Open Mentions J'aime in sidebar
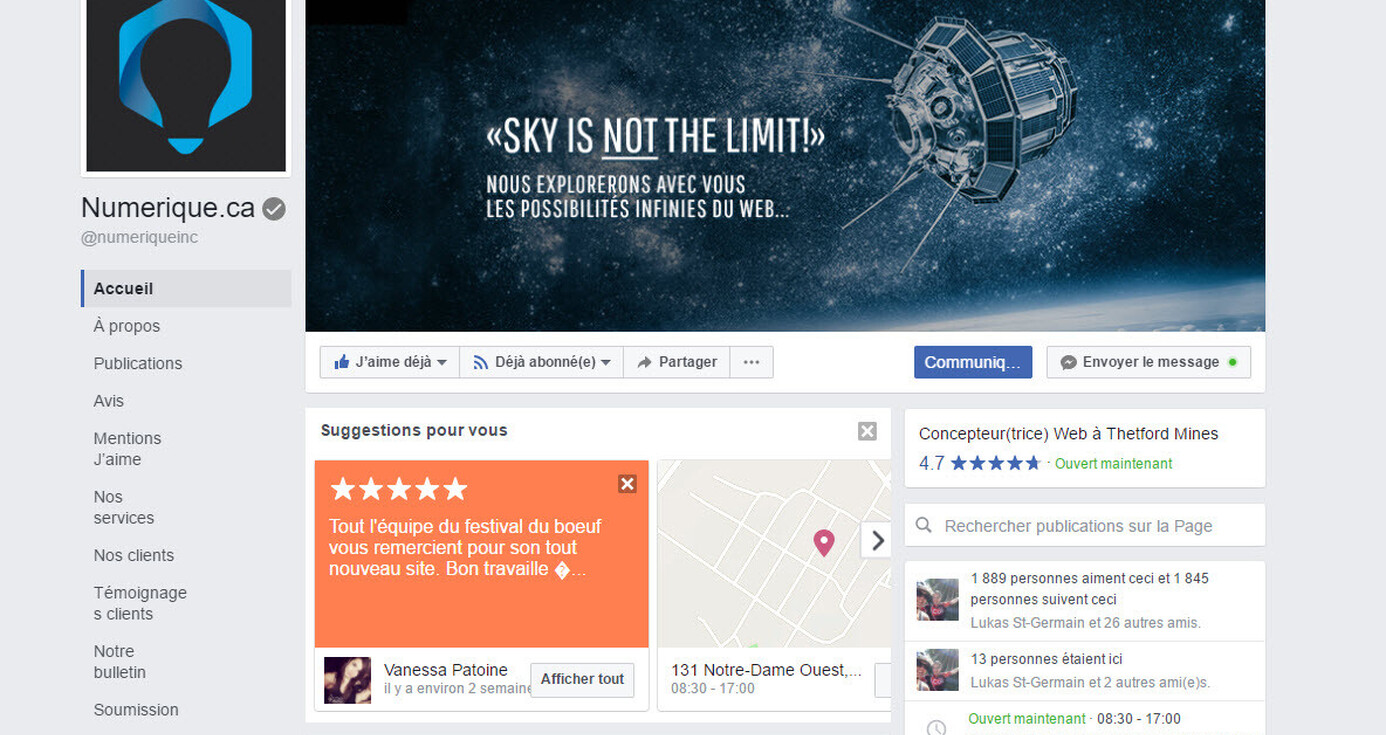Viewport: 1386px width, 735px height. pos(127,449)
